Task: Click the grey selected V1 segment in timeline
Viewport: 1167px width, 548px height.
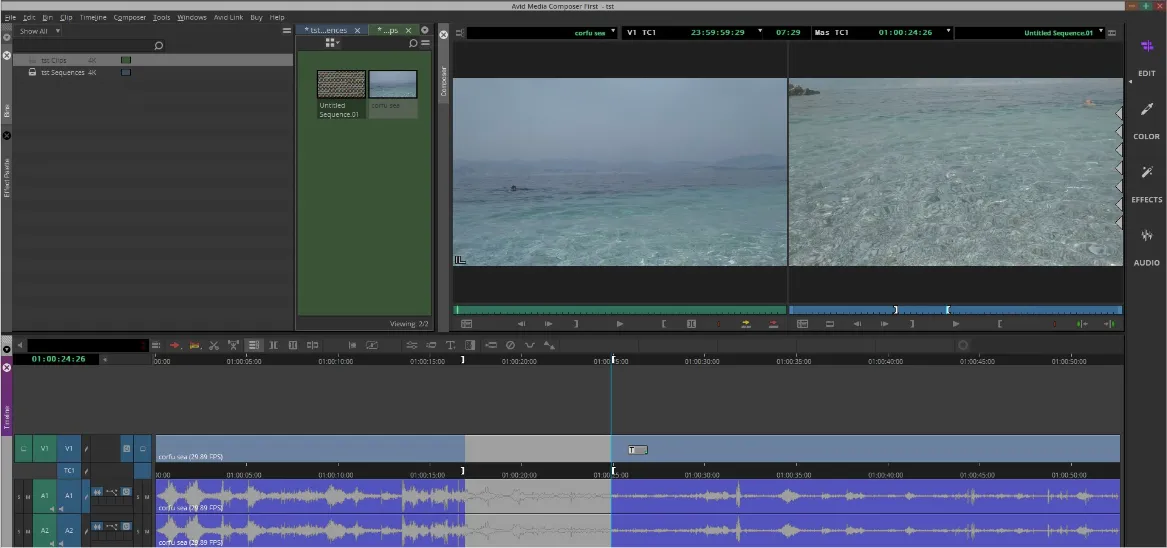Action: point(537,449)
